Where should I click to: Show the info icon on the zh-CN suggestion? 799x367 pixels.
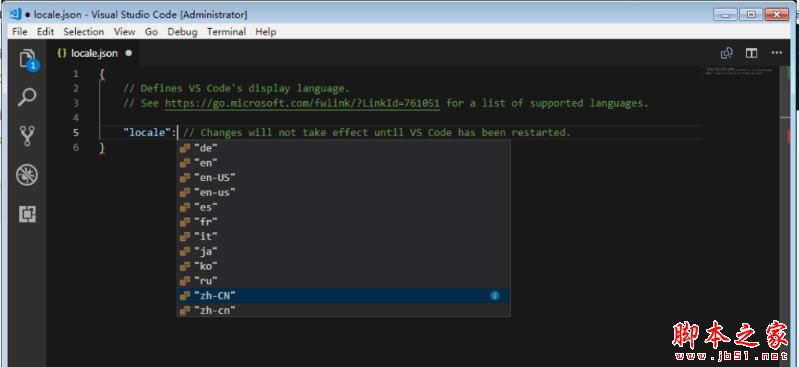click(x=494, y=296)
